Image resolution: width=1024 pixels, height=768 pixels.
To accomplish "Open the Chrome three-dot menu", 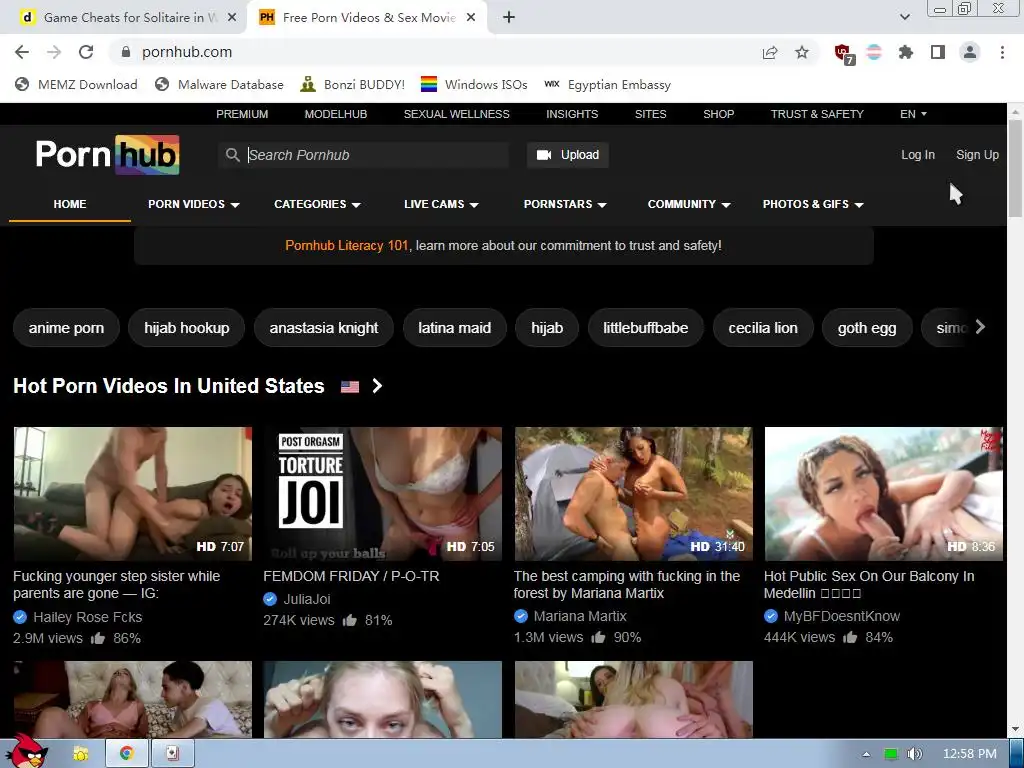I will point(1002,52).
